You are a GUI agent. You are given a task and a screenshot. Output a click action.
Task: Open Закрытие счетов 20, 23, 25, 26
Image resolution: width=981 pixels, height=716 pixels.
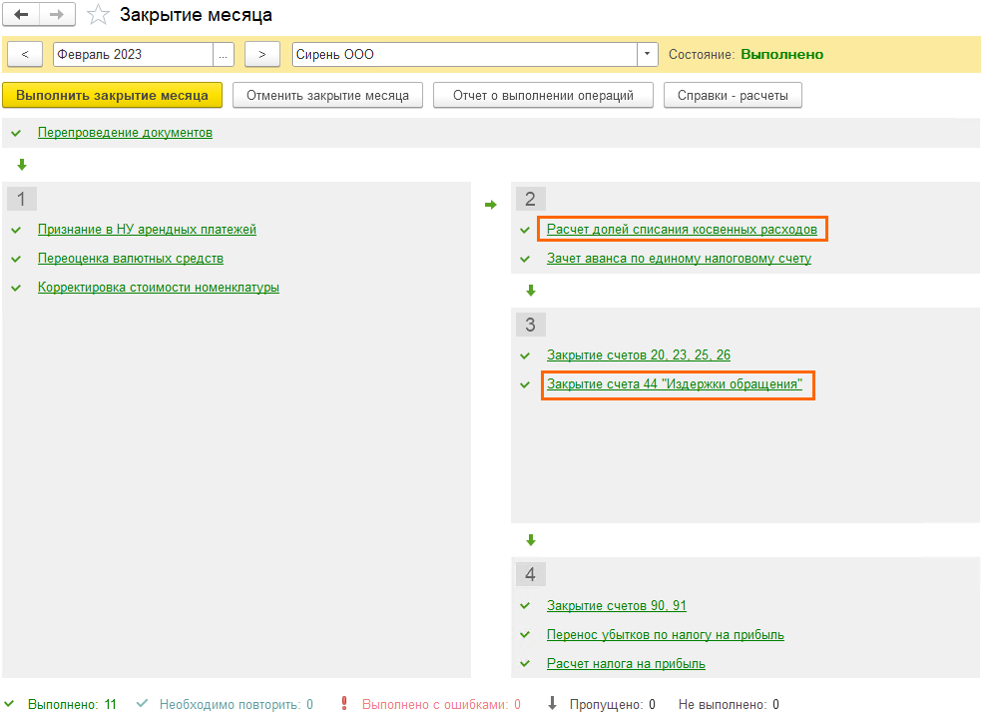point(639,355)
